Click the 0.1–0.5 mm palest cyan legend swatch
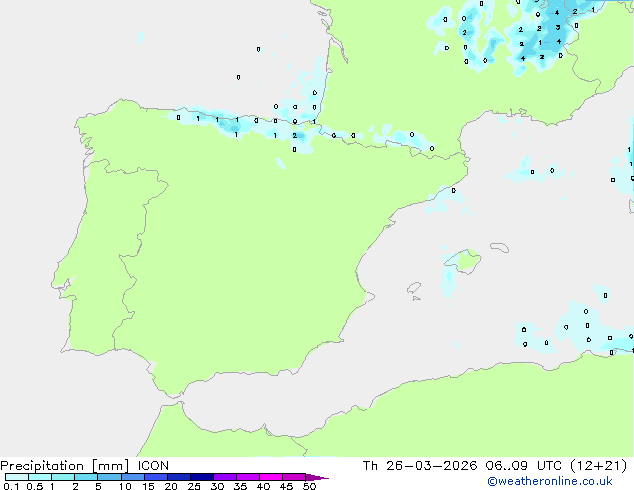This screenshot has width=634, height=490. tap(17, 477)
